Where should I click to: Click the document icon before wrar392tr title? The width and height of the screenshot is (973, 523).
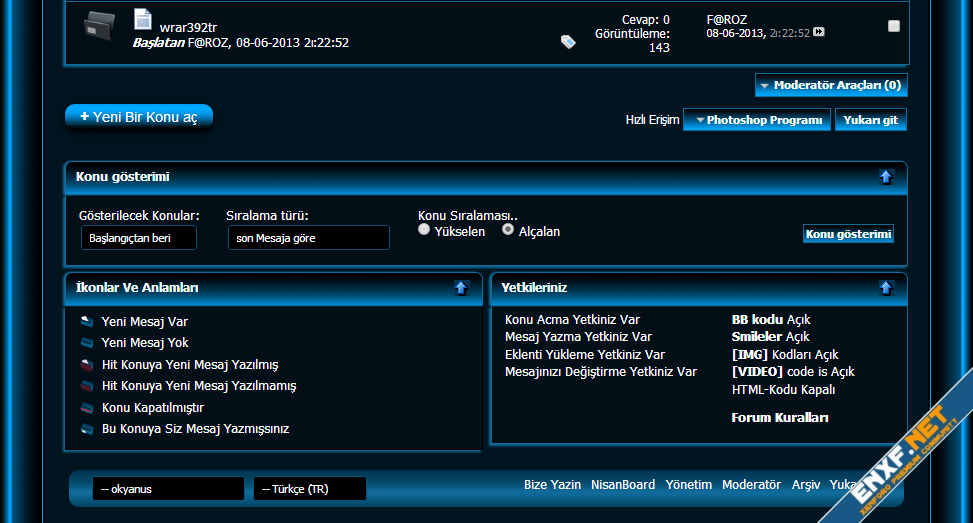tap(143, 19)
